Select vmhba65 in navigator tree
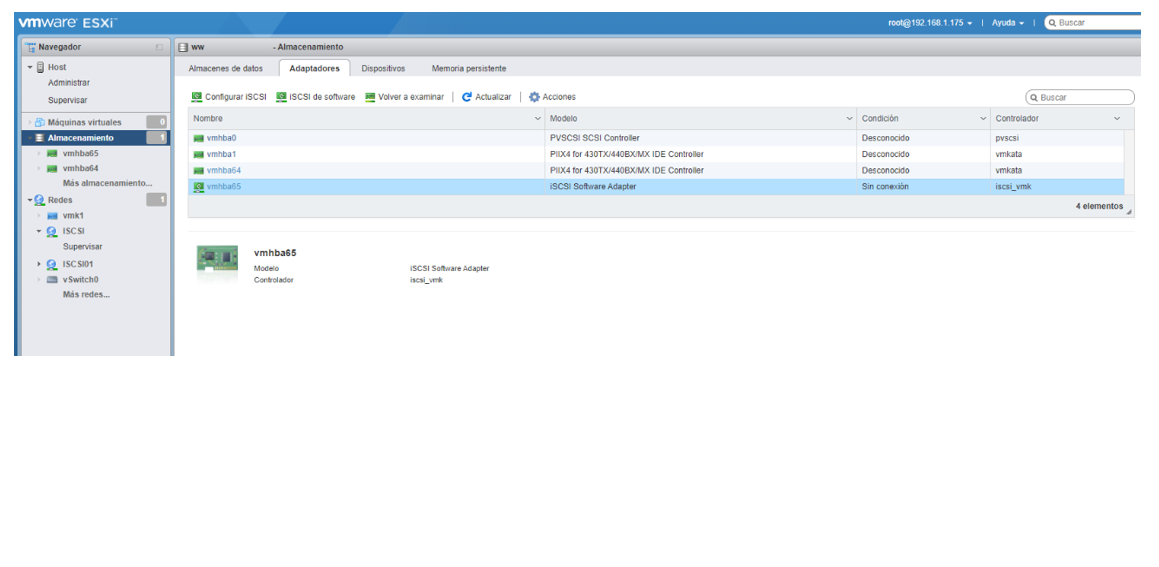This screenshot has width=1159, height=567. click(x=81, y=153)
